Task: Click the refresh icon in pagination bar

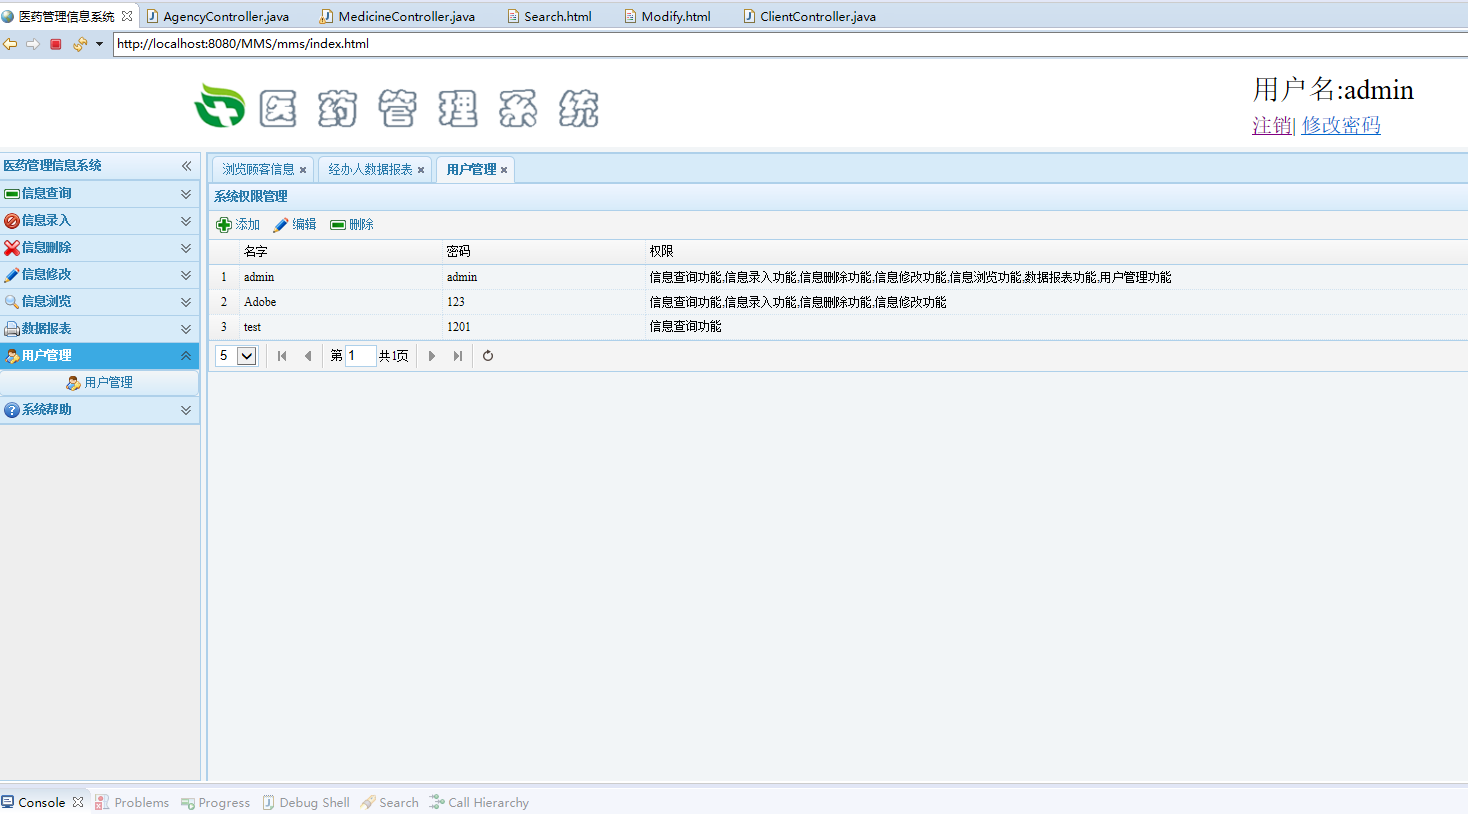Action: [x=488, y=356]
